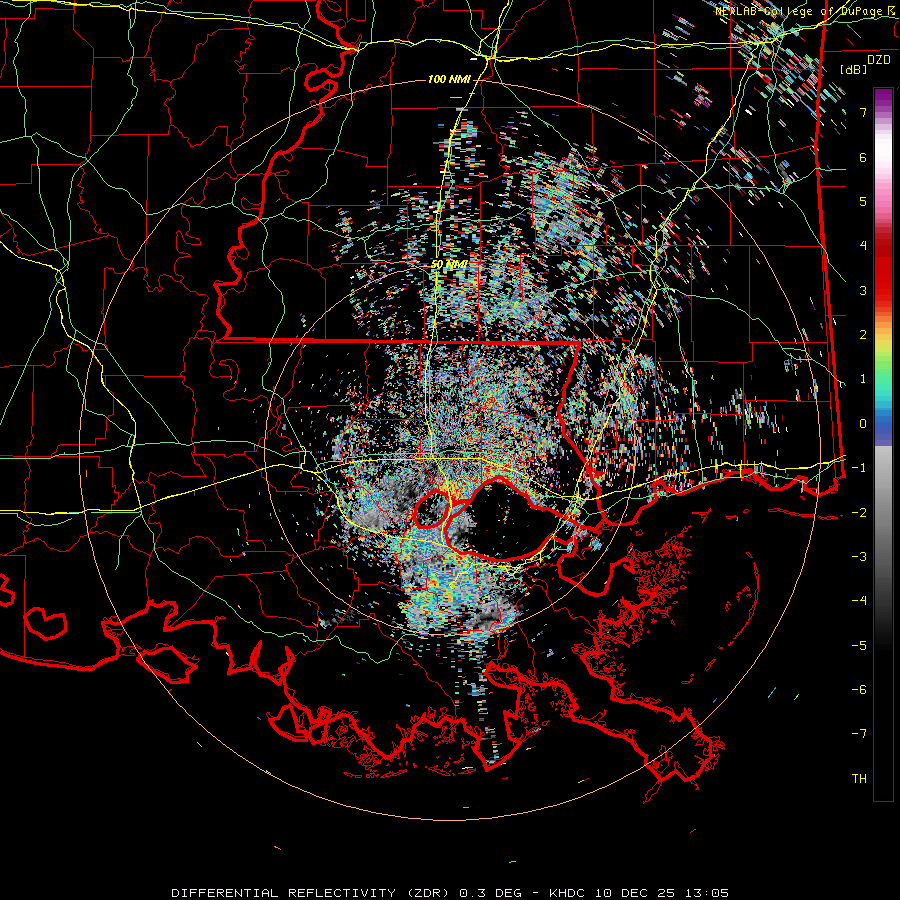The width and height of the screenshot is (900, 900).
Task: Click the 100 NMI range ring label
Action: coord(449,79)
